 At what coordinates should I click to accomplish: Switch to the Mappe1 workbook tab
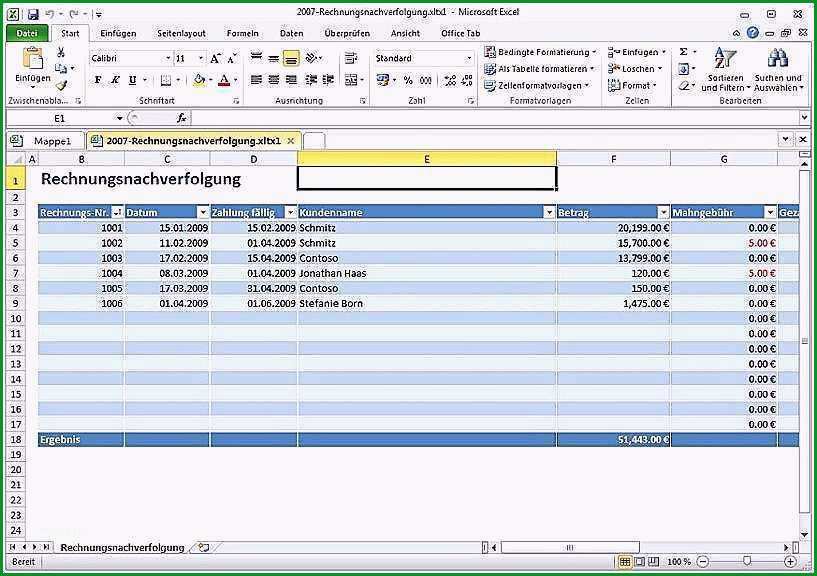click(45, 141)
